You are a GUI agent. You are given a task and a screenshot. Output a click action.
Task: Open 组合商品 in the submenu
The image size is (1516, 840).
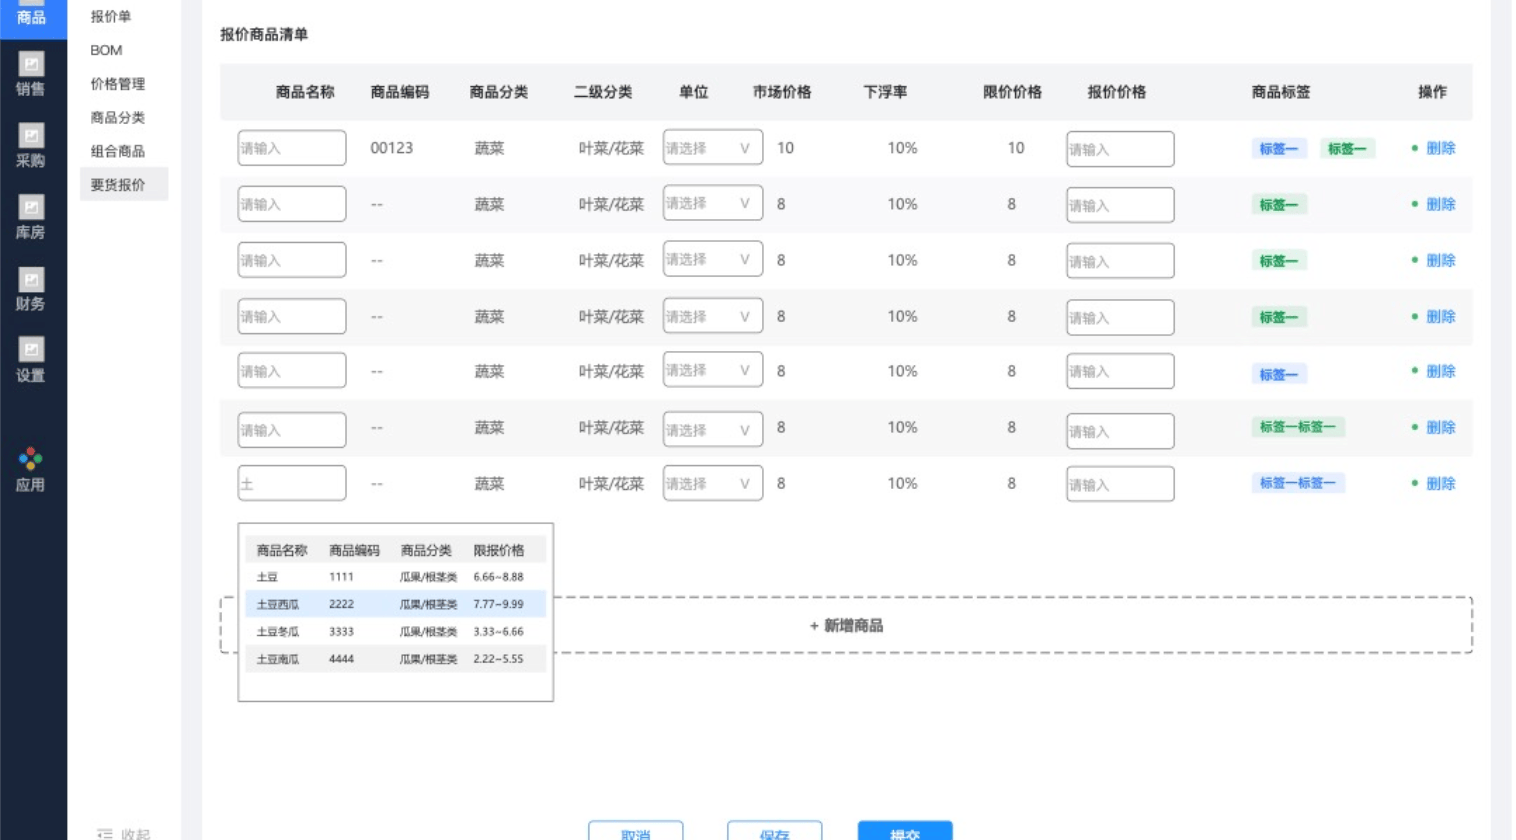pyautogui.click(x=118, y=151)
